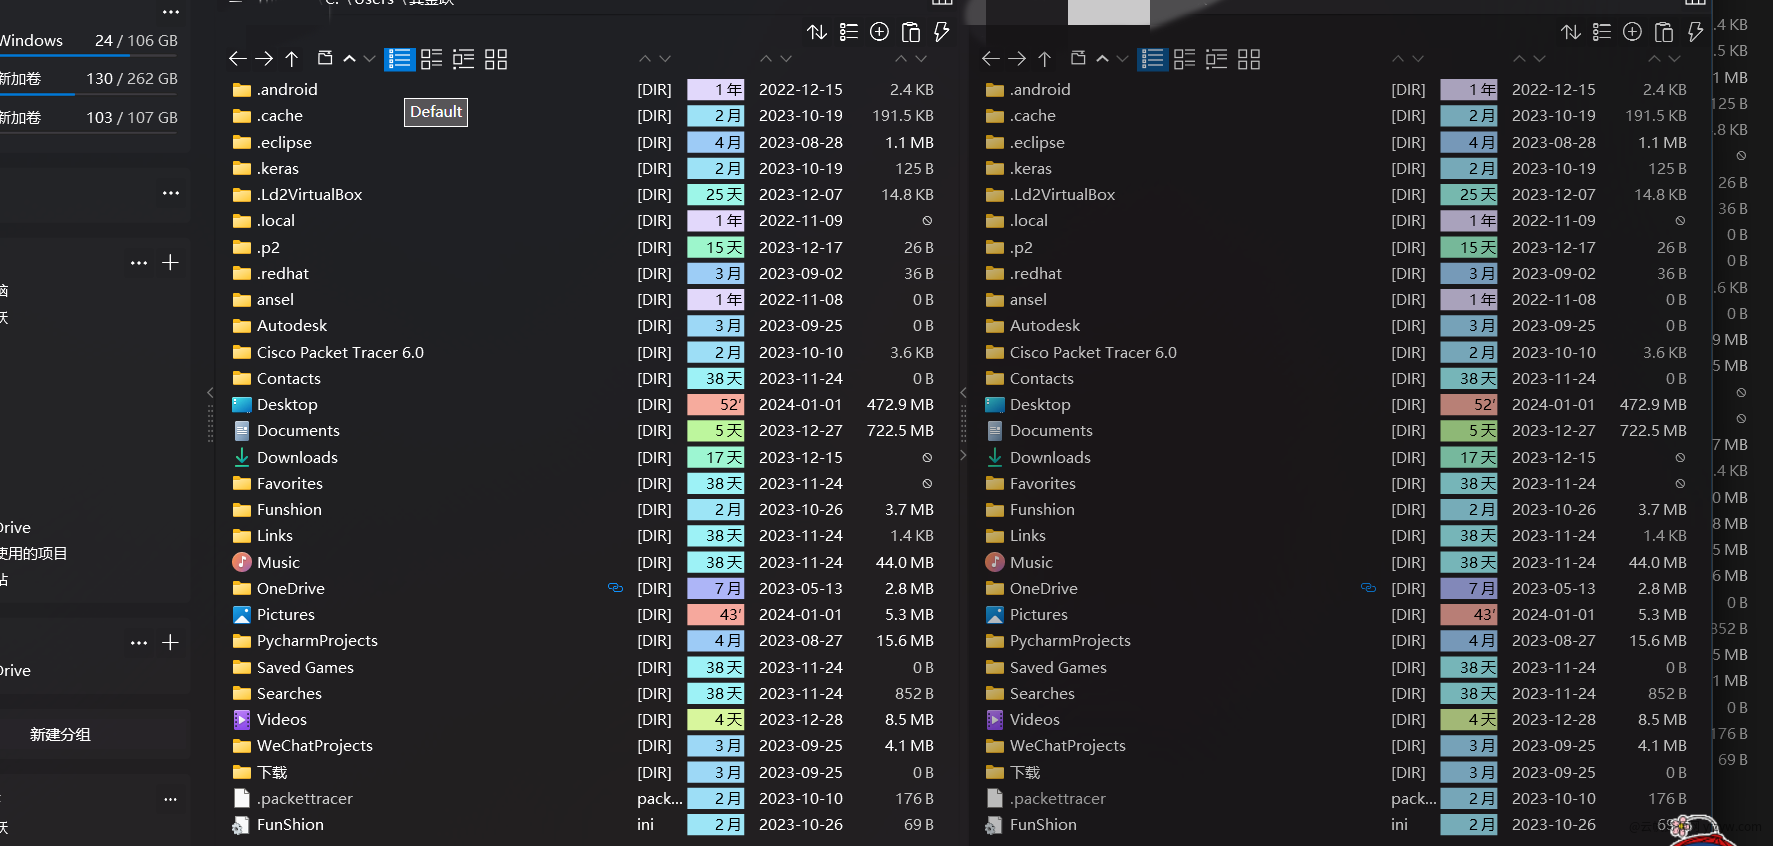Screen dimensions: 1773x846
Task: Go back in the right pane
Action: pos(990,59)
